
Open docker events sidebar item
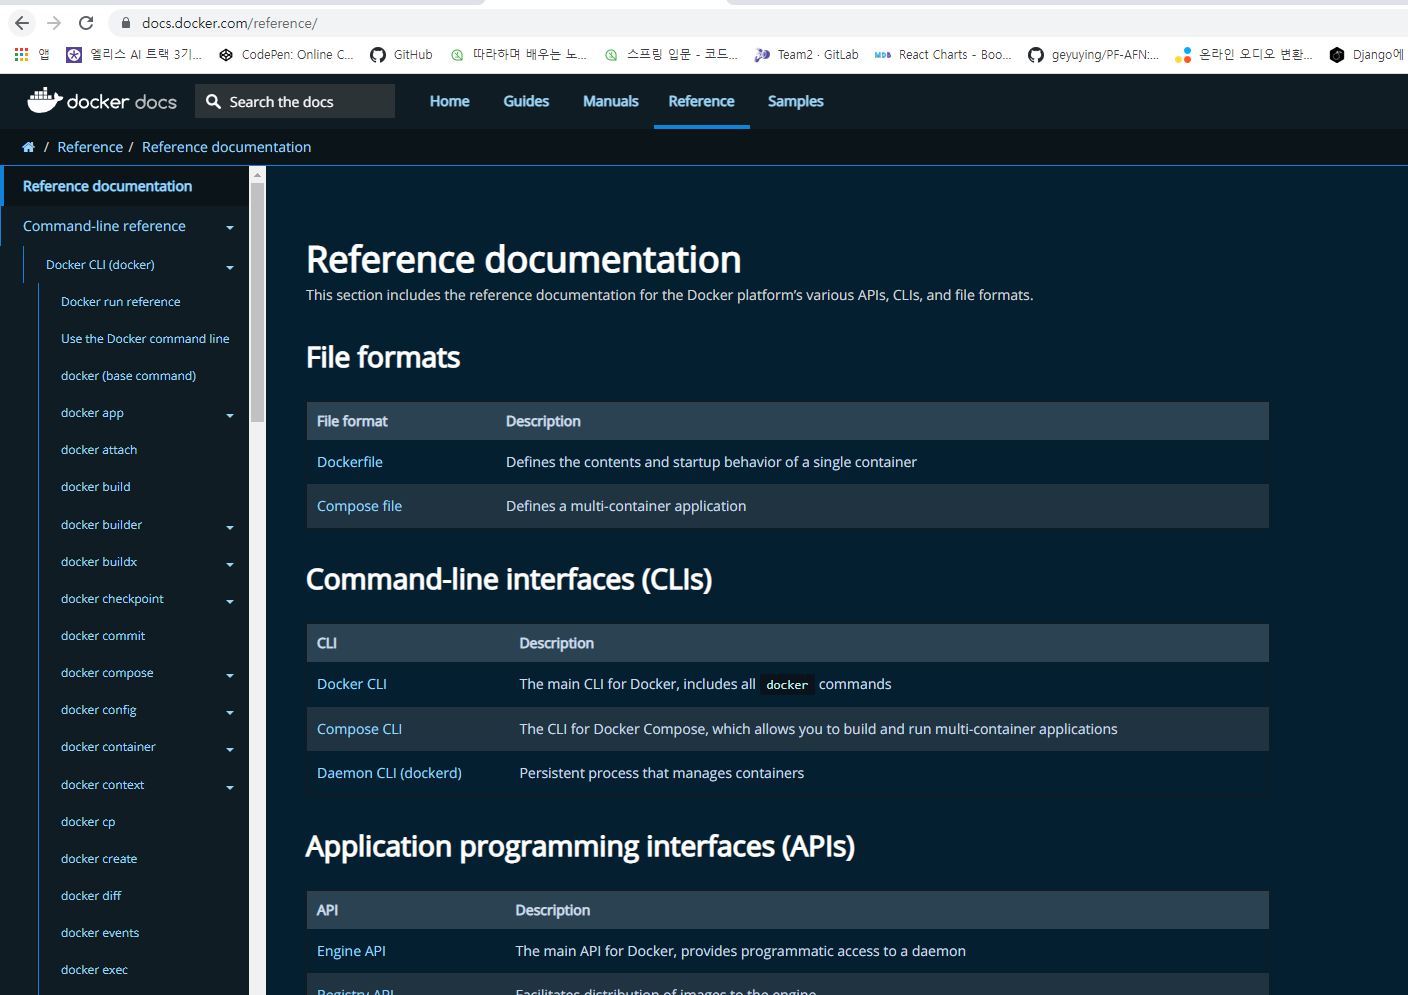pyautogui.click(x=100, y=933)
